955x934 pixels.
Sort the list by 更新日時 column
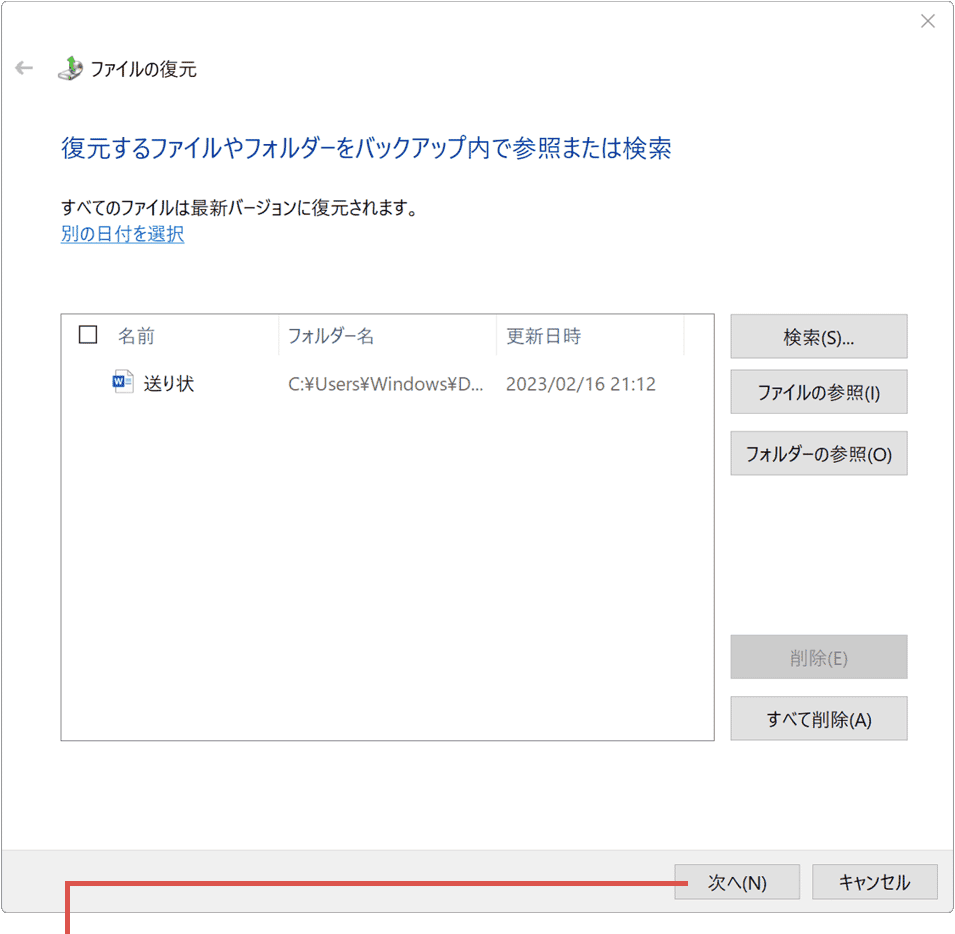click(543, 336)
